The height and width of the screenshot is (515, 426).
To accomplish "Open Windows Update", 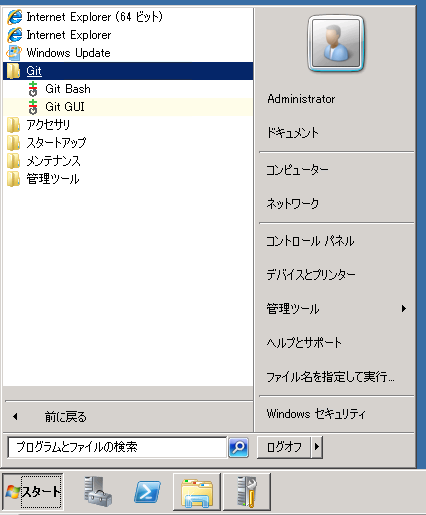I will 128,53.
